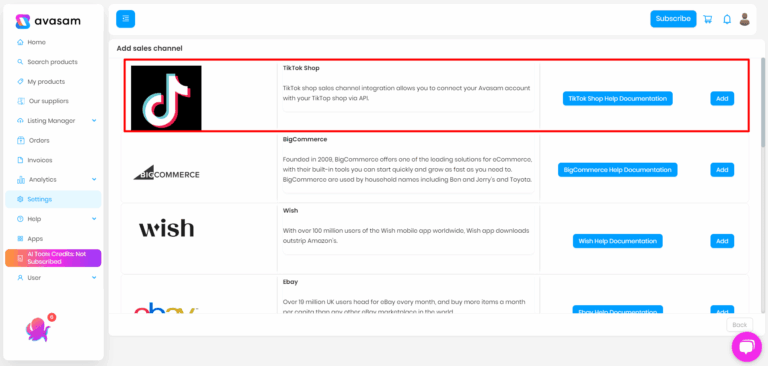Click the My products tag icon

coord(20,81)
